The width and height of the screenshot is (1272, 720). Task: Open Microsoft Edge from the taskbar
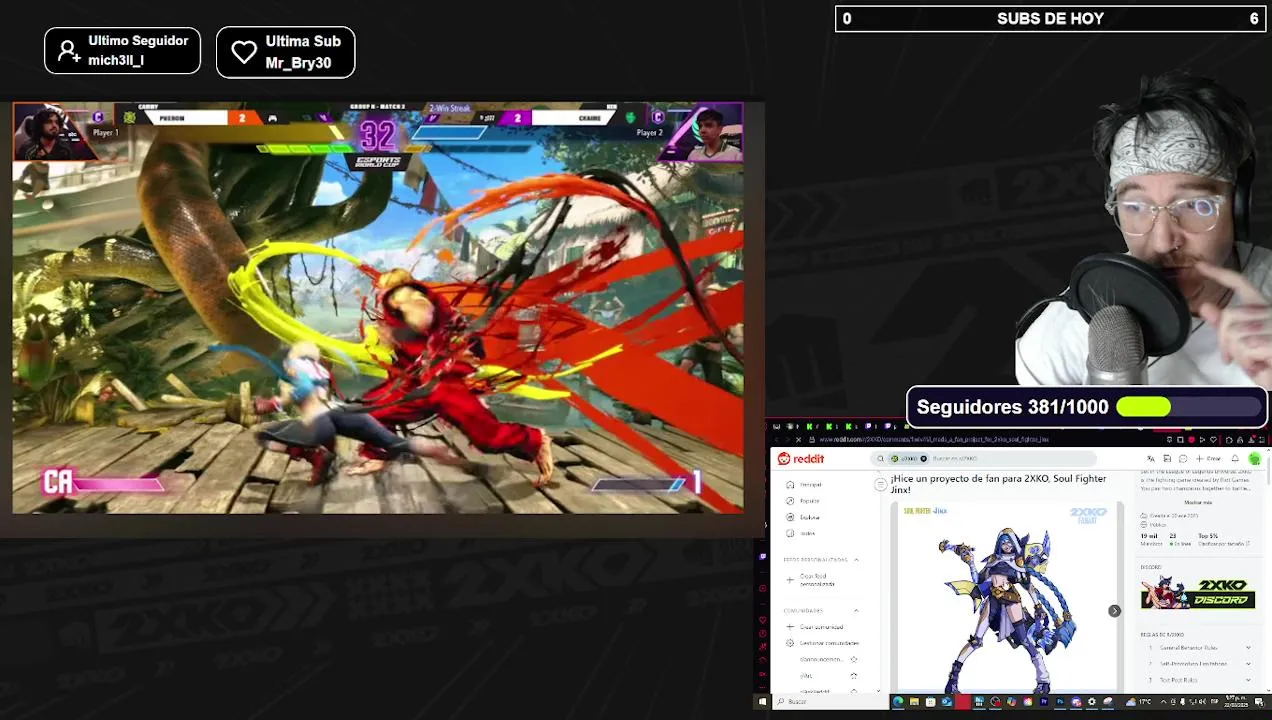pyautogui.click(x=898, y=702)
